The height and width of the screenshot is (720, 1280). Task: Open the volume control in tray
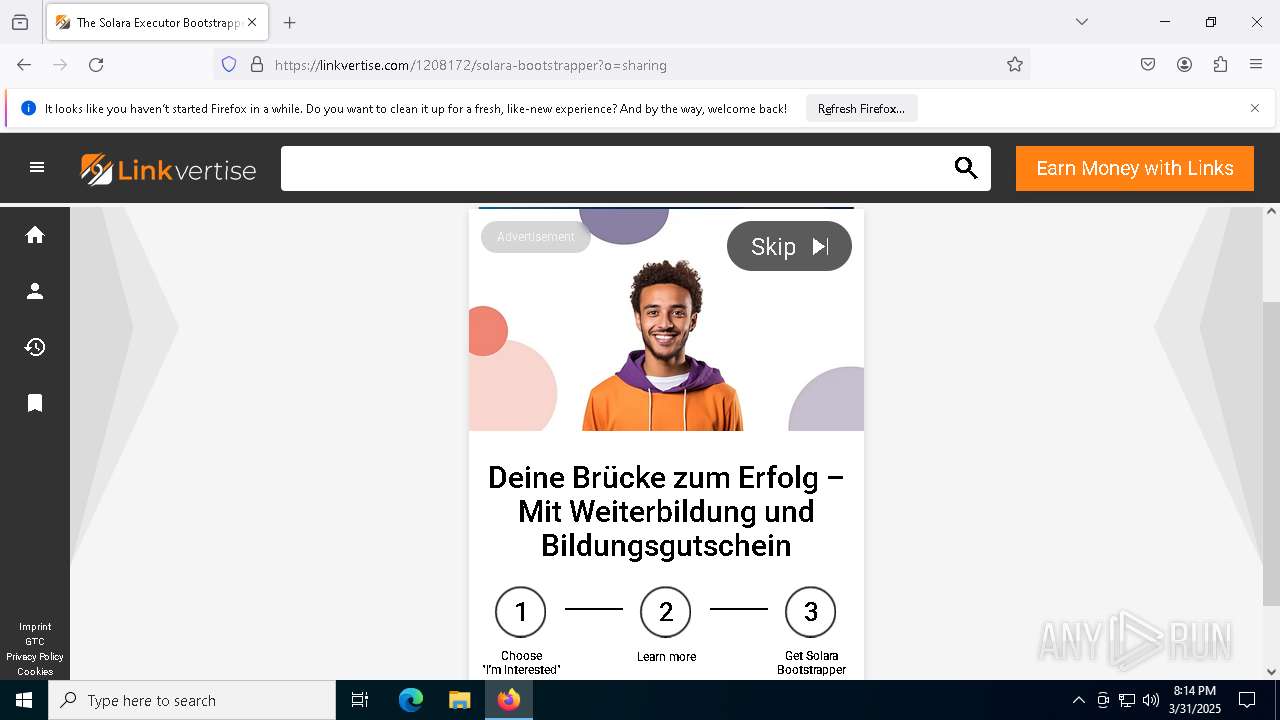coord(1151,700)
